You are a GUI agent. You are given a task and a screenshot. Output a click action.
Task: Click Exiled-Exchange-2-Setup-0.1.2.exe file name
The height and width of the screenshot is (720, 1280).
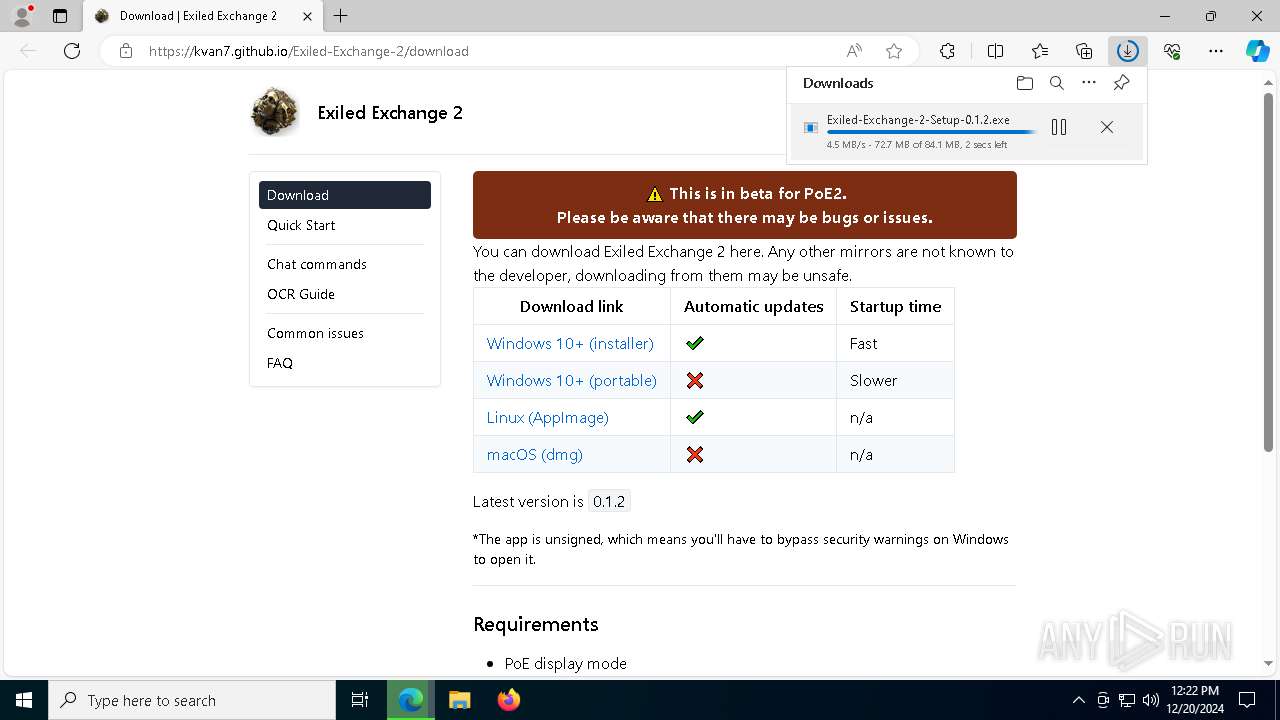point(918,119)
